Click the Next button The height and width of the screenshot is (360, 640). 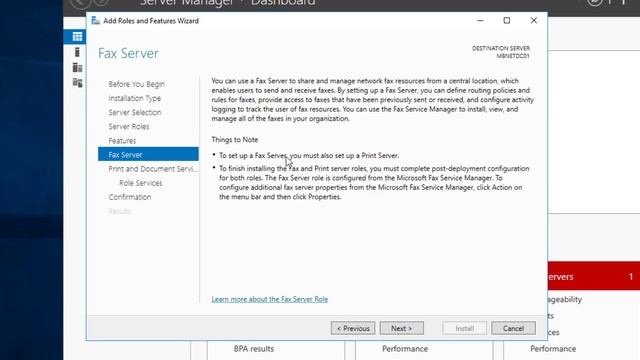click(402, 328)
